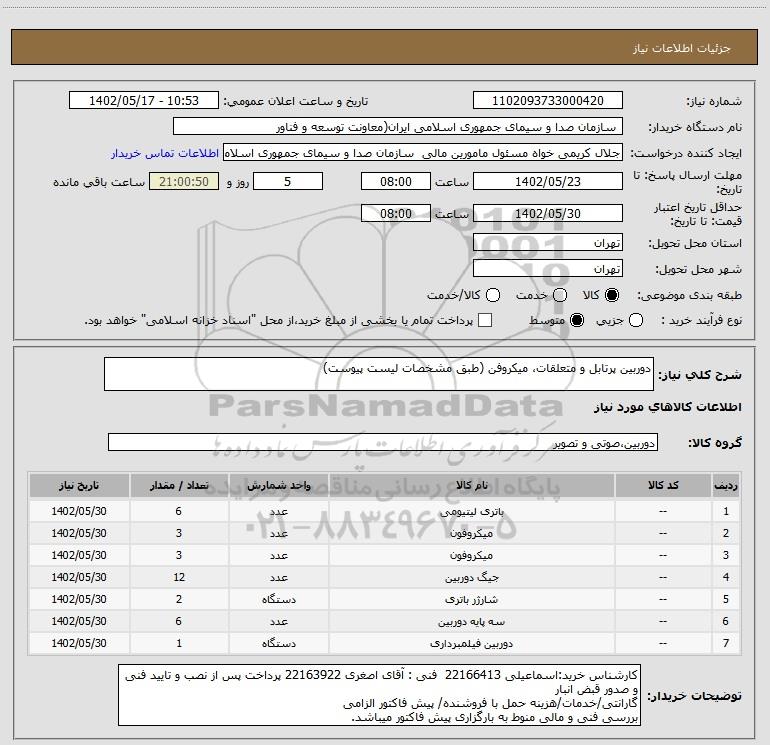Select میکروفون in row 3

point(471,555)
